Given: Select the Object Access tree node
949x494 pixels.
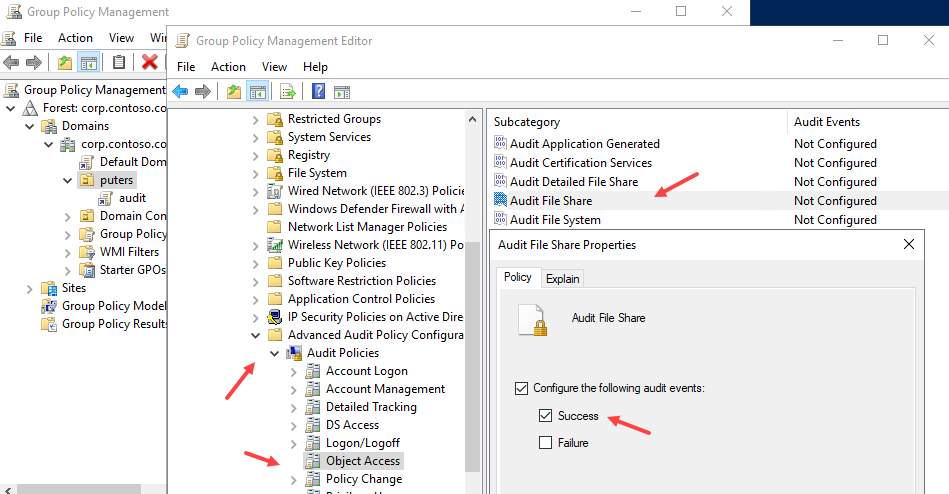Looking at the screenshot, I should [363, 461].
